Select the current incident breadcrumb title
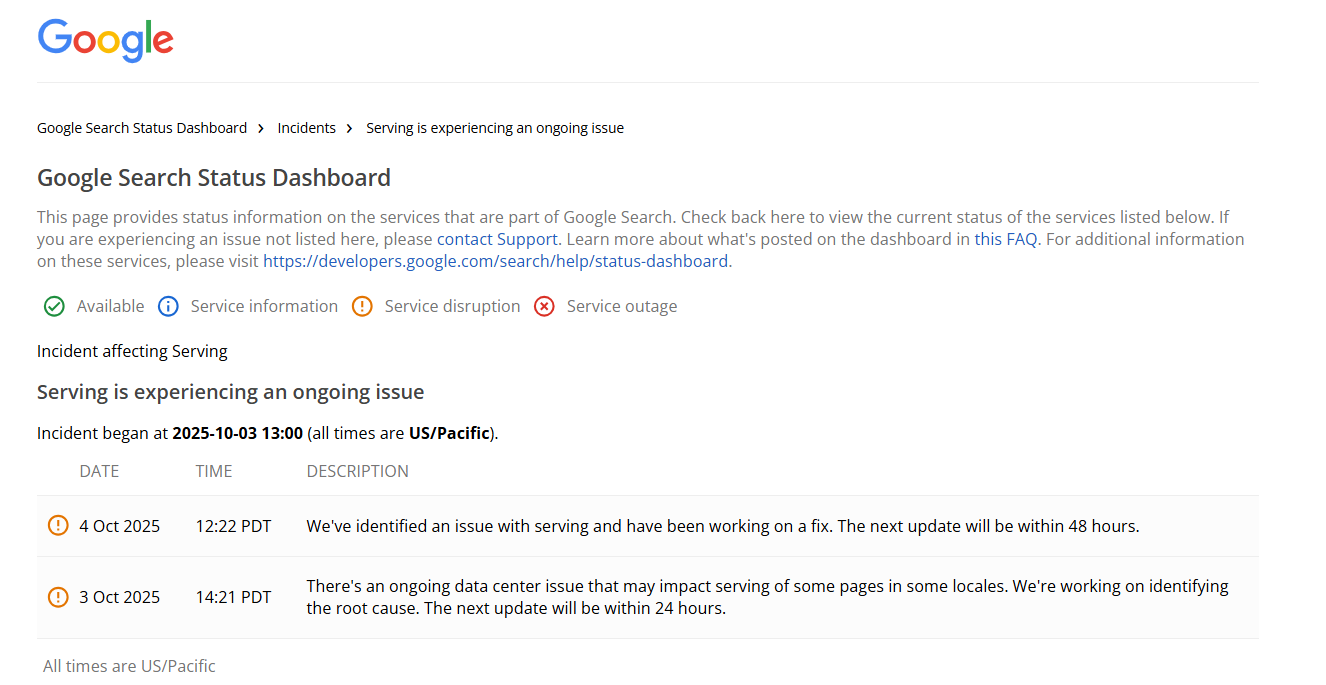Viewport: 1326px width, 685px height. pos(495,128)
